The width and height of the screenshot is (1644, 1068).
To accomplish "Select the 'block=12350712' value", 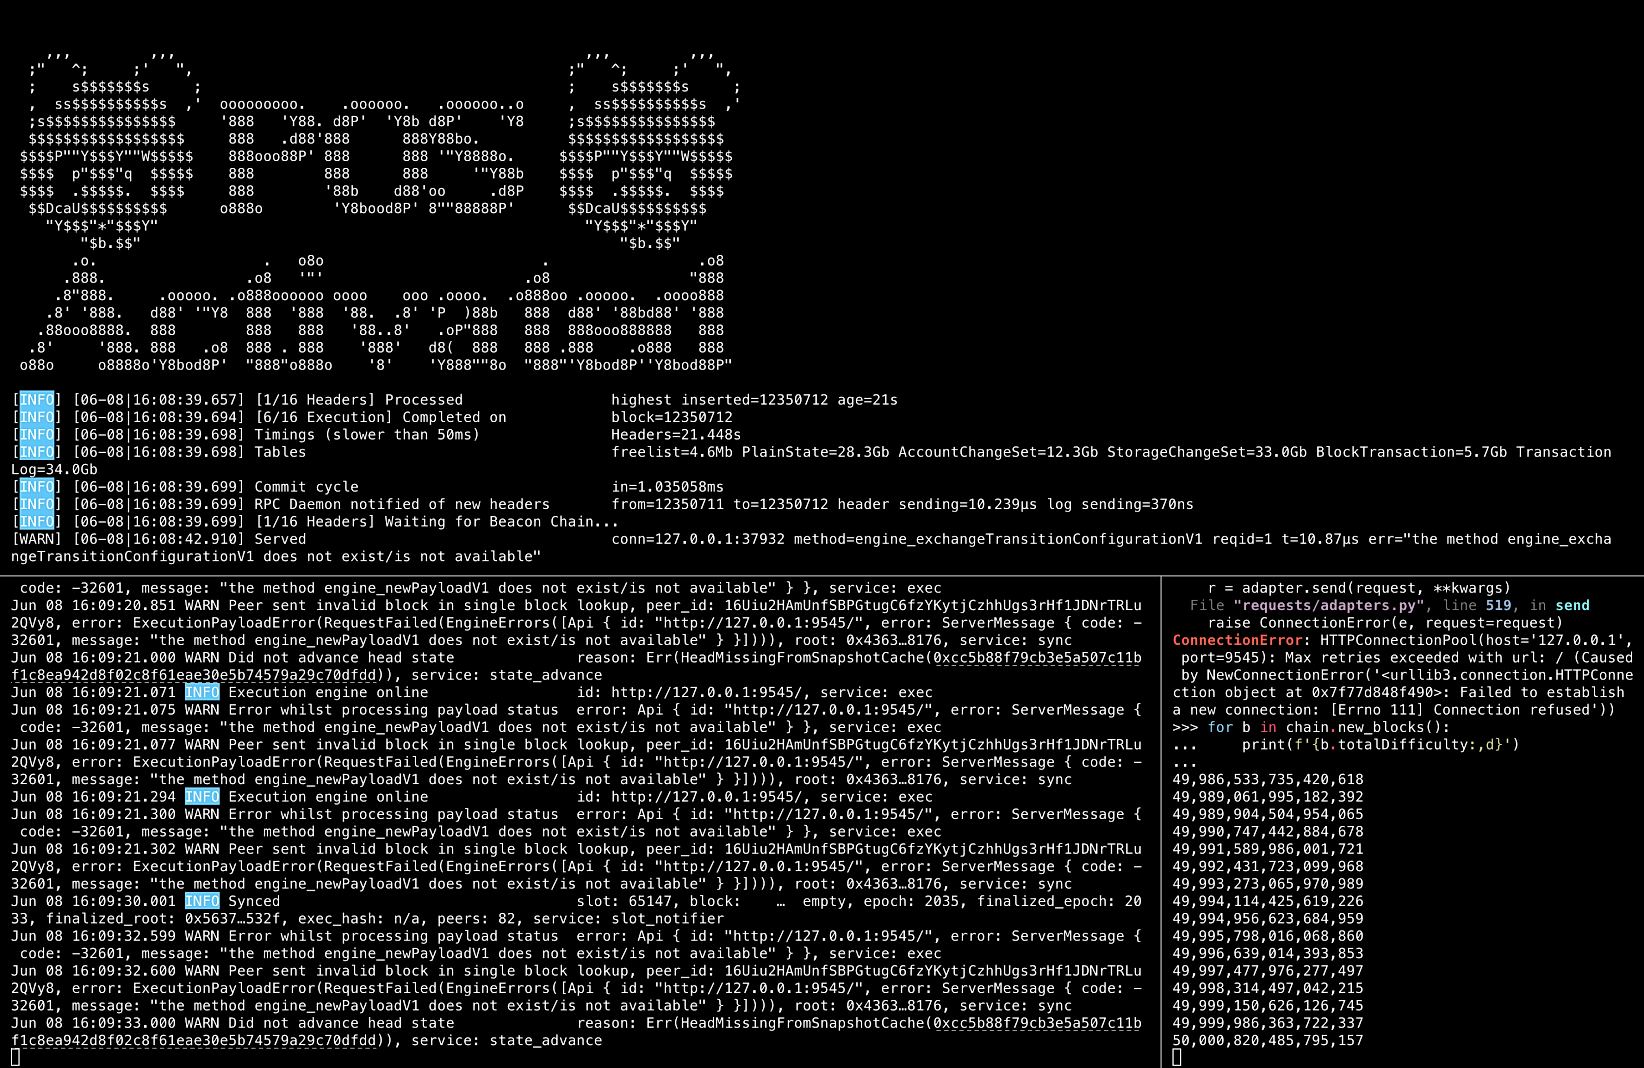I will pos(672,417).
